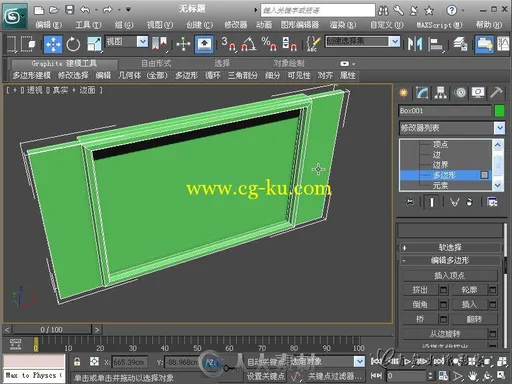
Task: Open reference coordinate system dropdown
Action: pos(143,42)
